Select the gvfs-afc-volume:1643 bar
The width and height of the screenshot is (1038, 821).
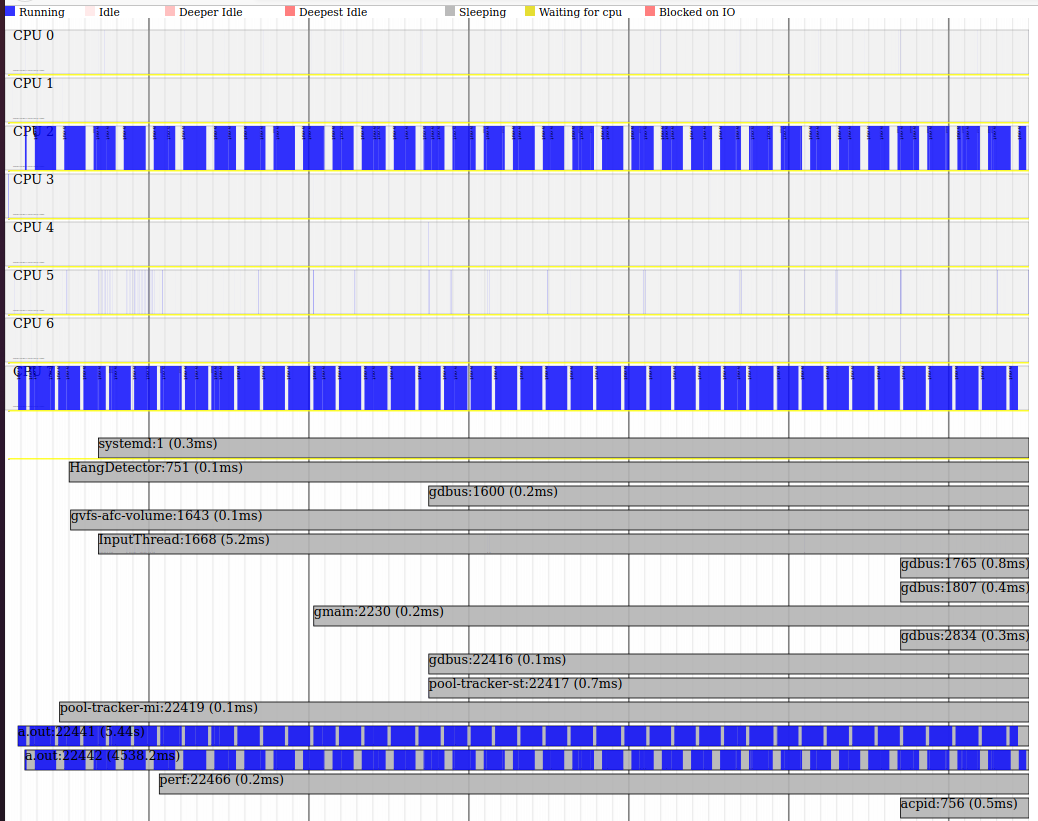click(x=548, y=519)
